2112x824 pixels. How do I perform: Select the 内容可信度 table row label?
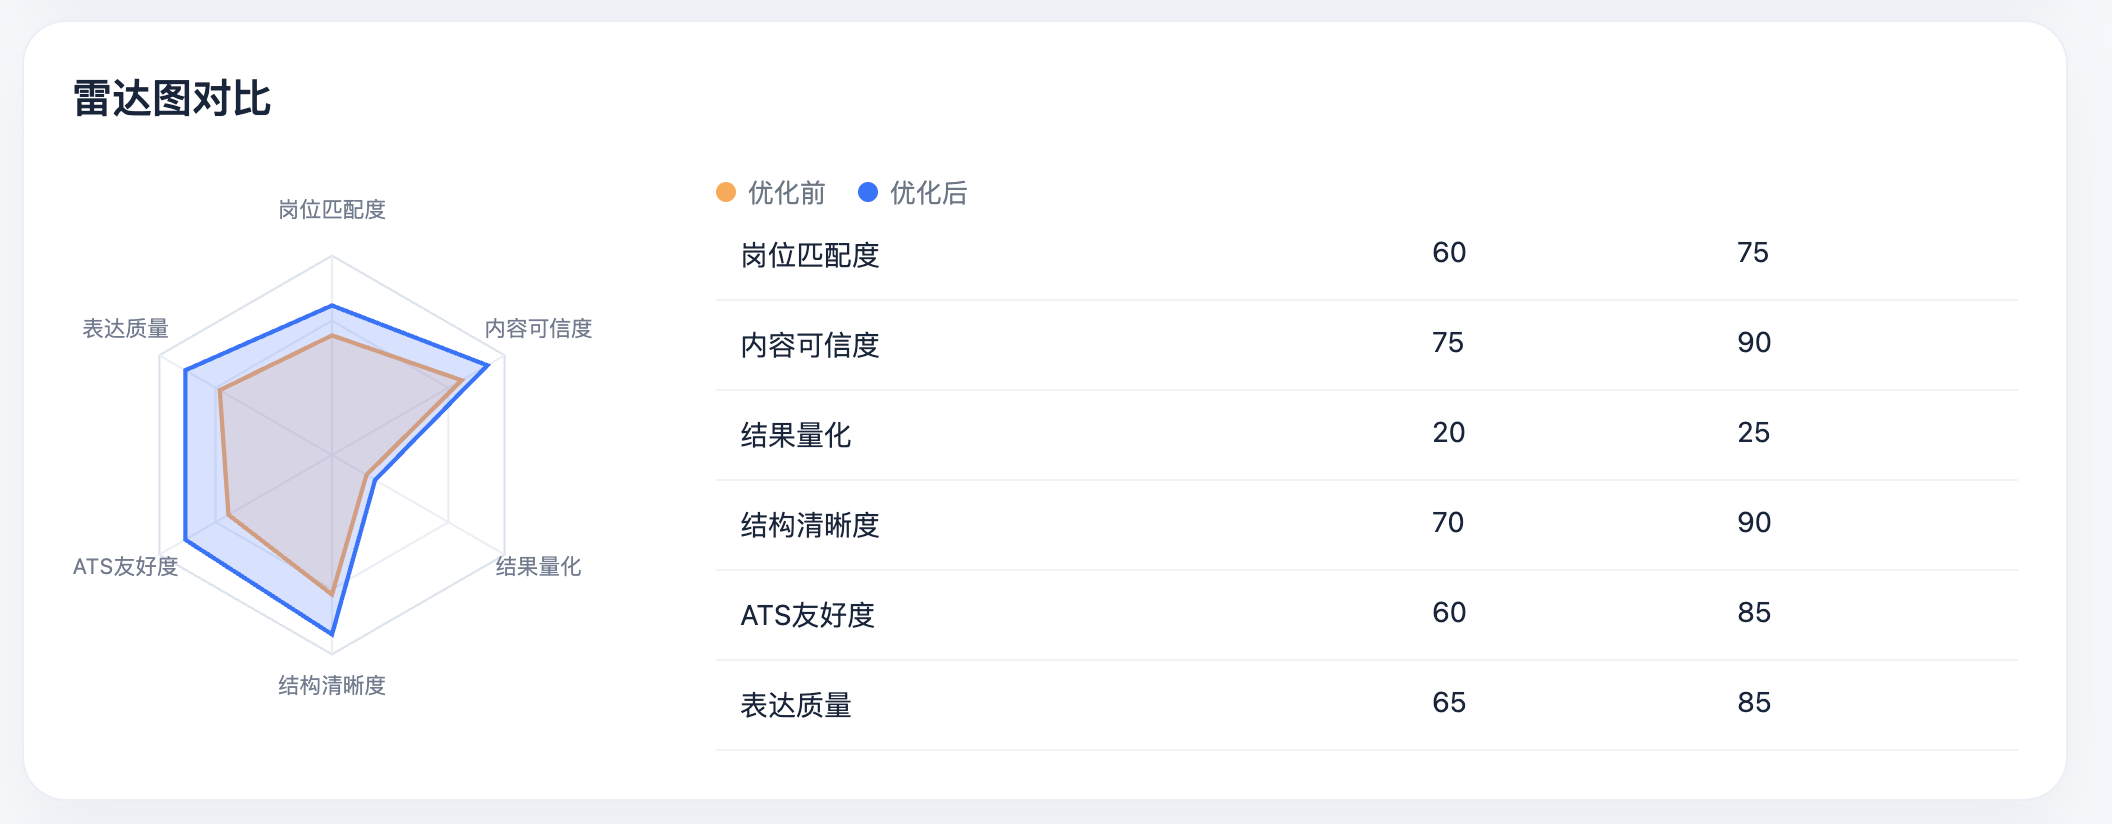pos(810,345)
